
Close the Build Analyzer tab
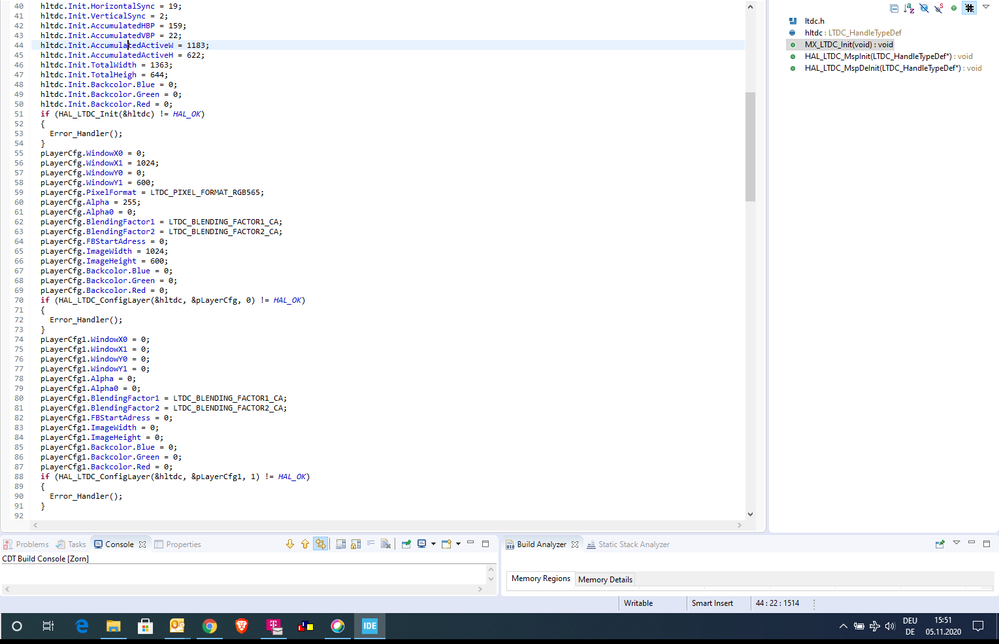(x=575, y=545)
